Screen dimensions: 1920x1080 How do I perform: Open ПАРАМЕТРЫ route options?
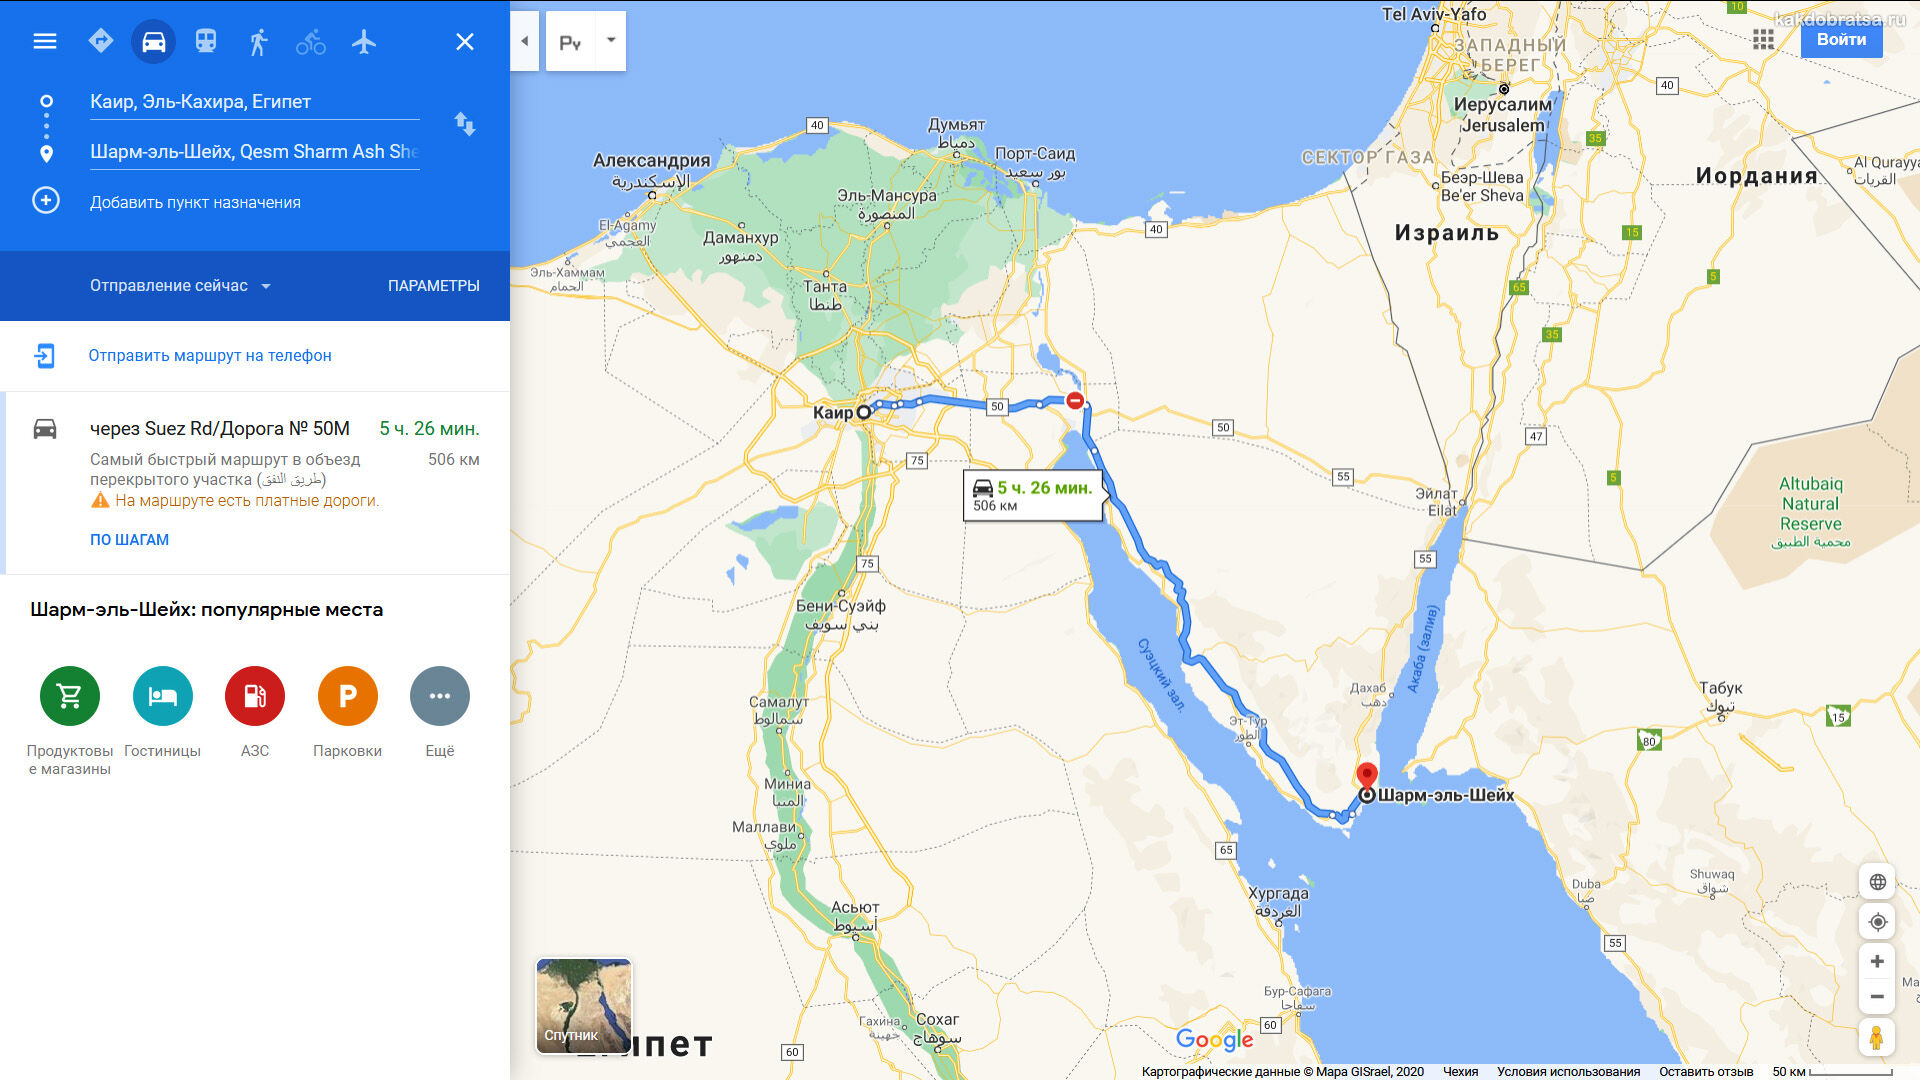(434, 286)
